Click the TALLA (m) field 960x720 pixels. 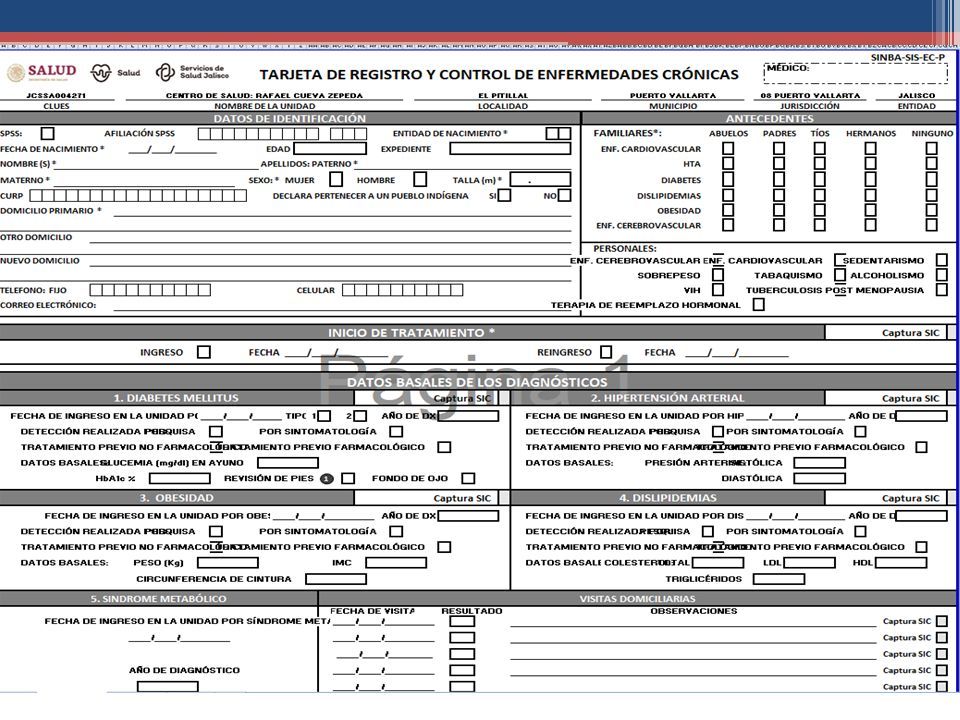click(540, 179)
